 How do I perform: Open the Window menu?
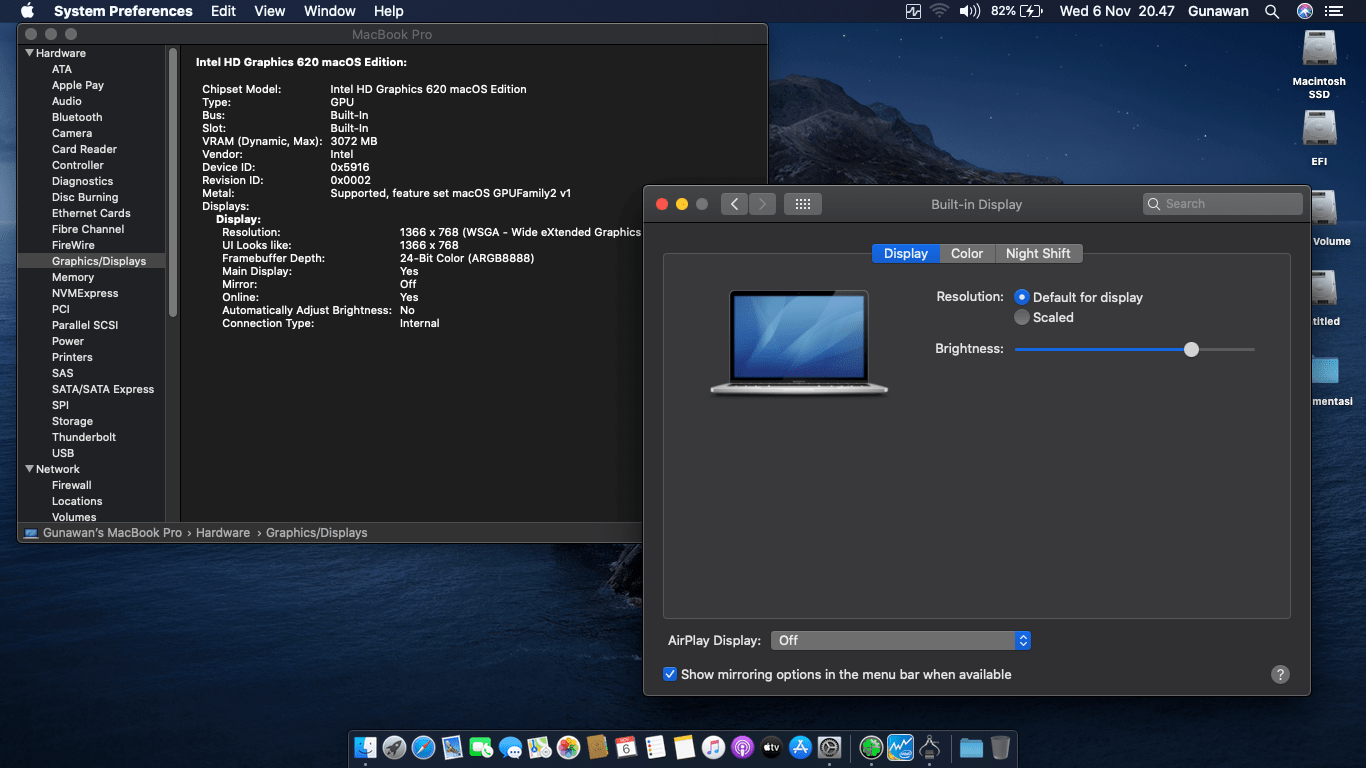click(329, 11)
